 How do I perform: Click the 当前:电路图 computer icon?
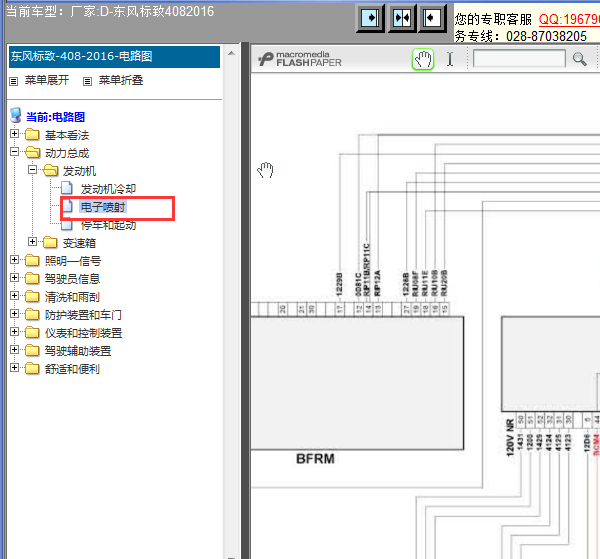coord(16,115)
